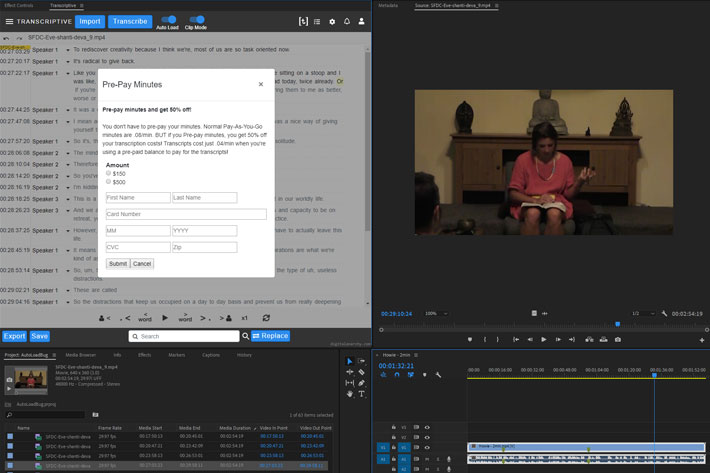Click Cancel in Pre-Pay Minutes dialog

(x=142, y=263)
